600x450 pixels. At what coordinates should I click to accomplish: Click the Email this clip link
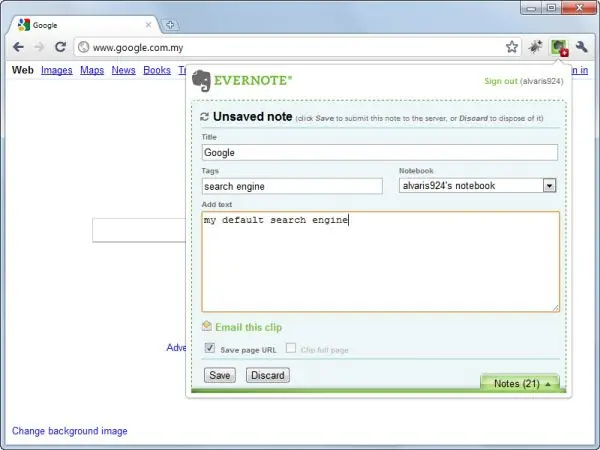point(248,327)
